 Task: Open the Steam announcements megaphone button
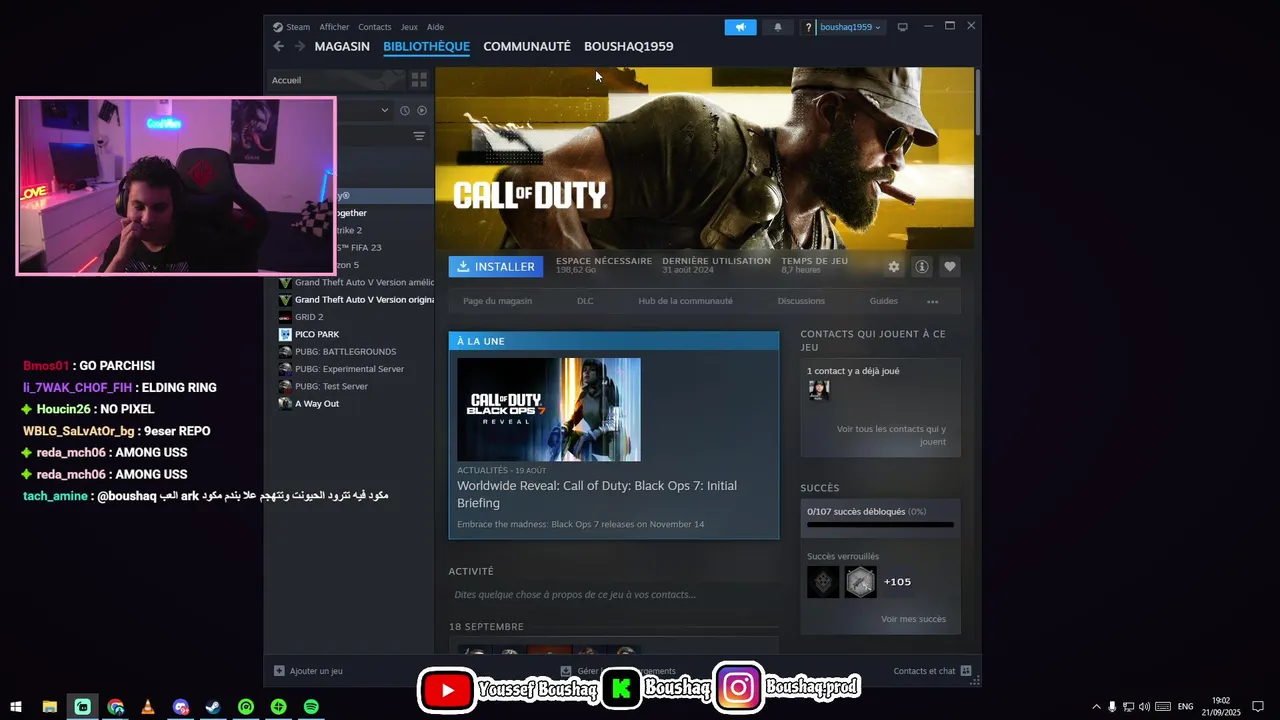740,27
